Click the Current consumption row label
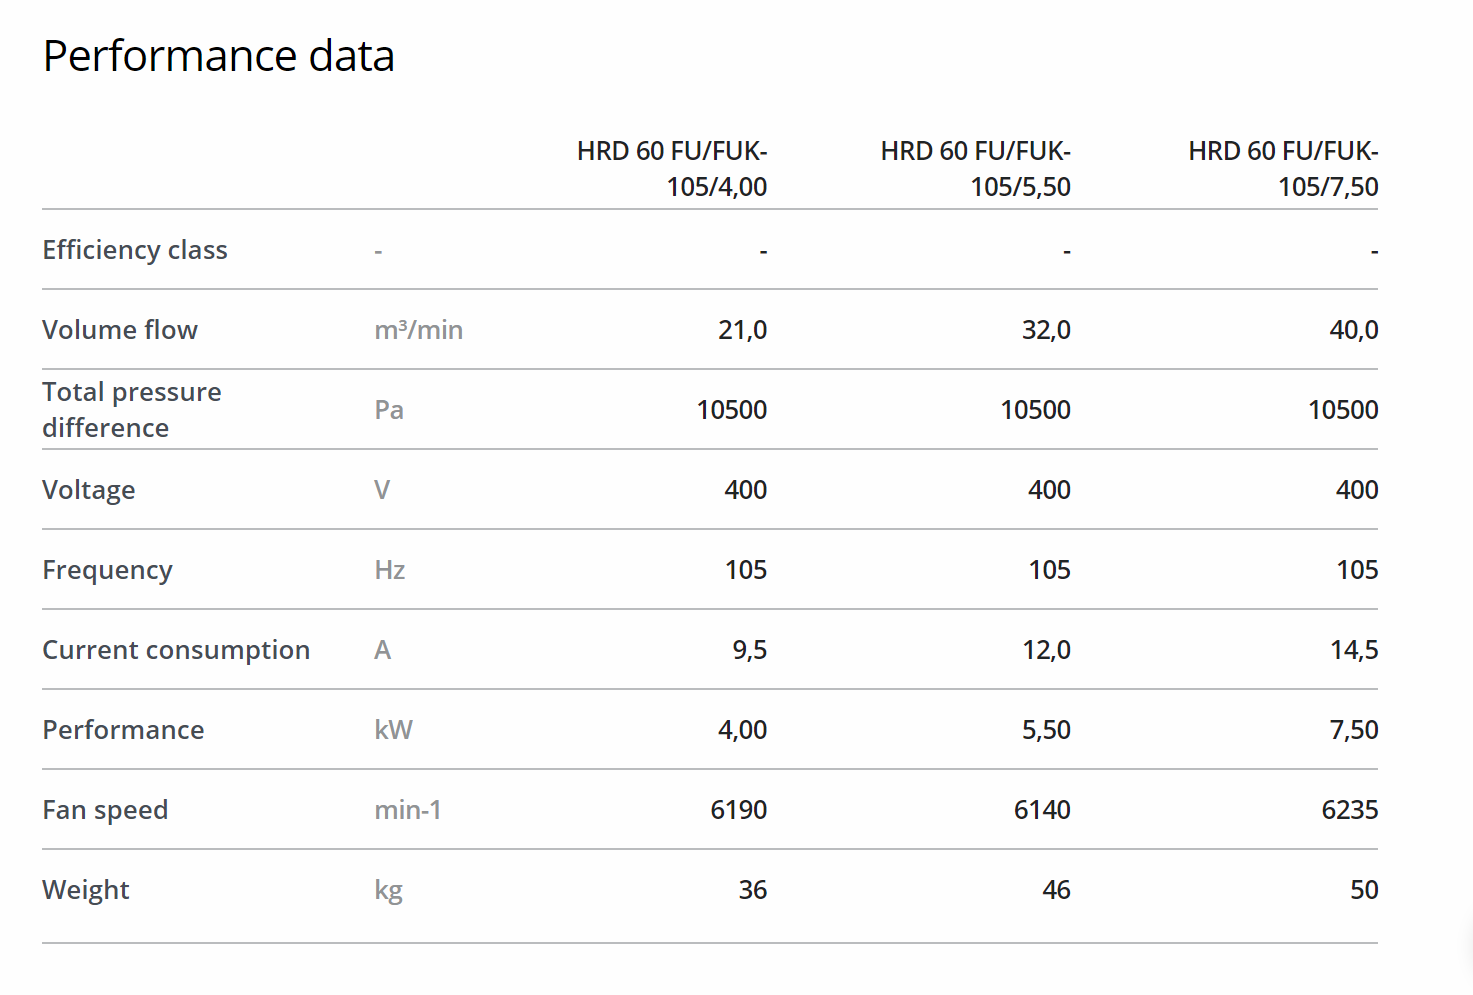The width and height of the screenshot is (1473, 995). (x=176, y=650)
